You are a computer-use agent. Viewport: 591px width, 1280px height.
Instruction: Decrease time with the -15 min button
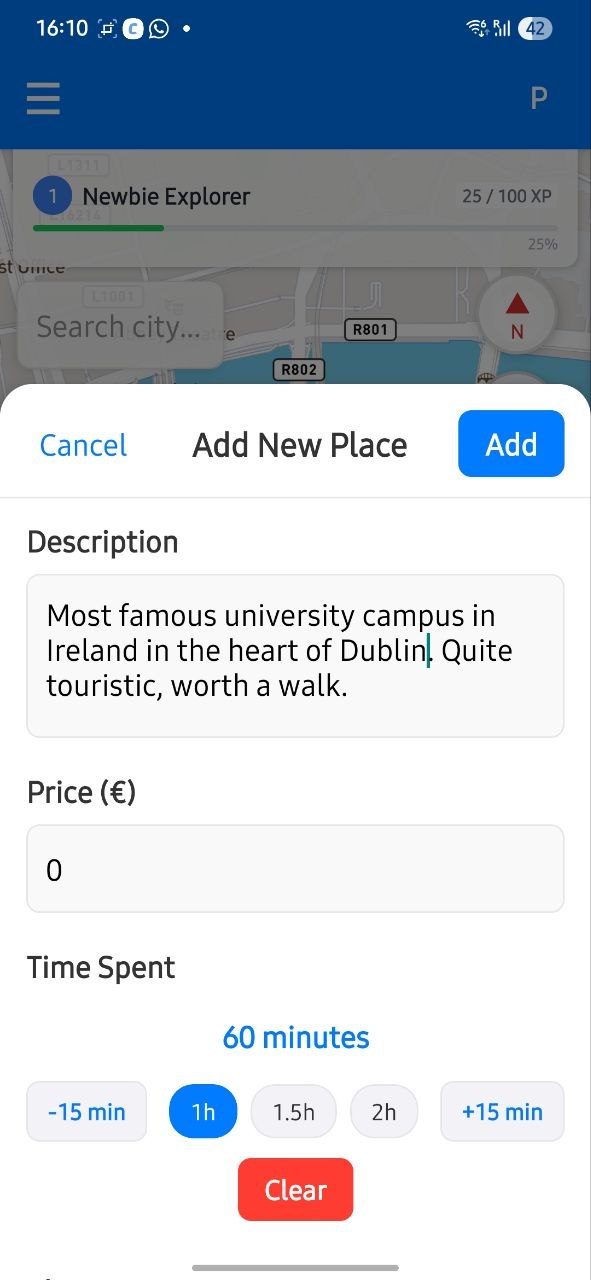pyautogui.click(x=86, y=1111)
